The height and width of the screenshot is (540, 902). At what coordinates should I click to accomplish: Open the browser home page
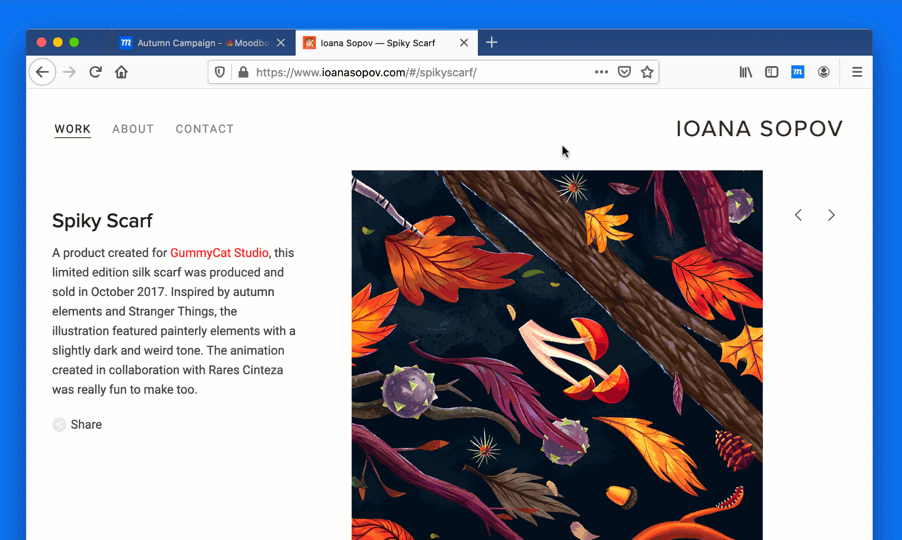tap(121, 72)
